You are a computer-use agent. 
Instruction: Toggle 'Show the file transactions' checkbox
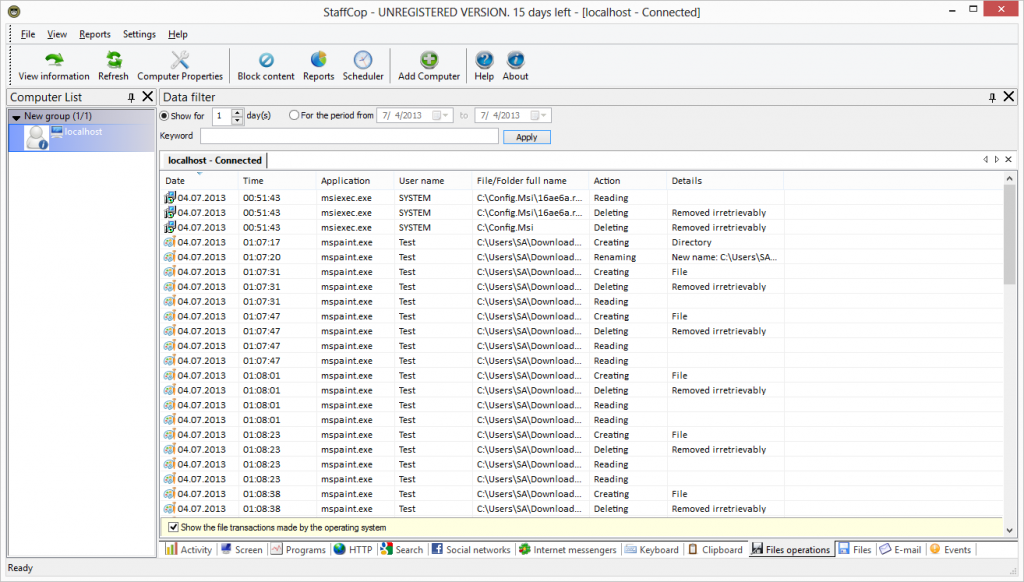(x=173, y=527)
